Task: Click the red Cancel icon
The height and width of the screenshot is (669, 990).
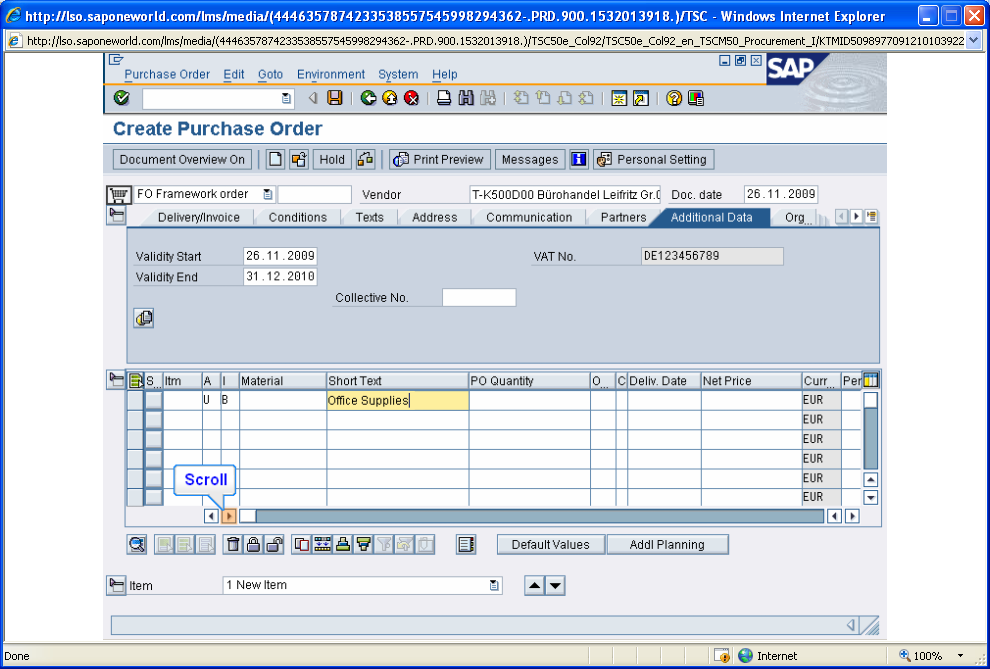Action: [412, 98]
